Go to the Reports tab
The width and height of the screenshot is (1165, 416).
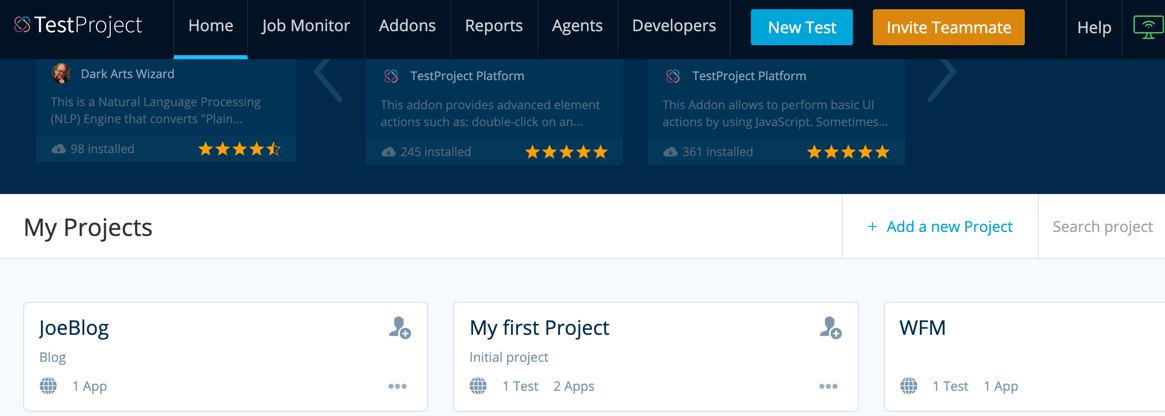coord(494,27)
